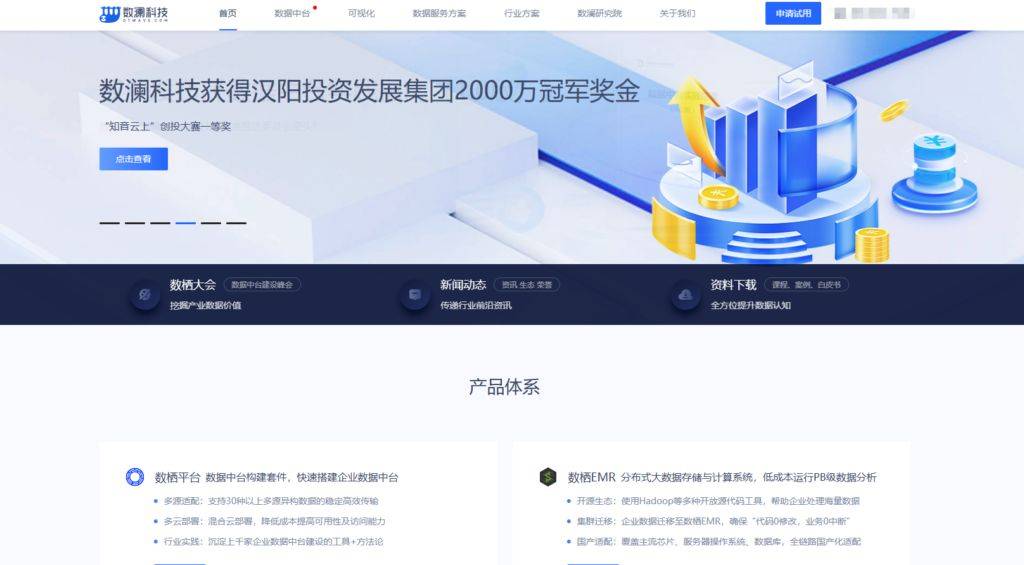Click the 资料下载 cloud icon
Screen dimensions: 1024x565
tap(685, 295)
